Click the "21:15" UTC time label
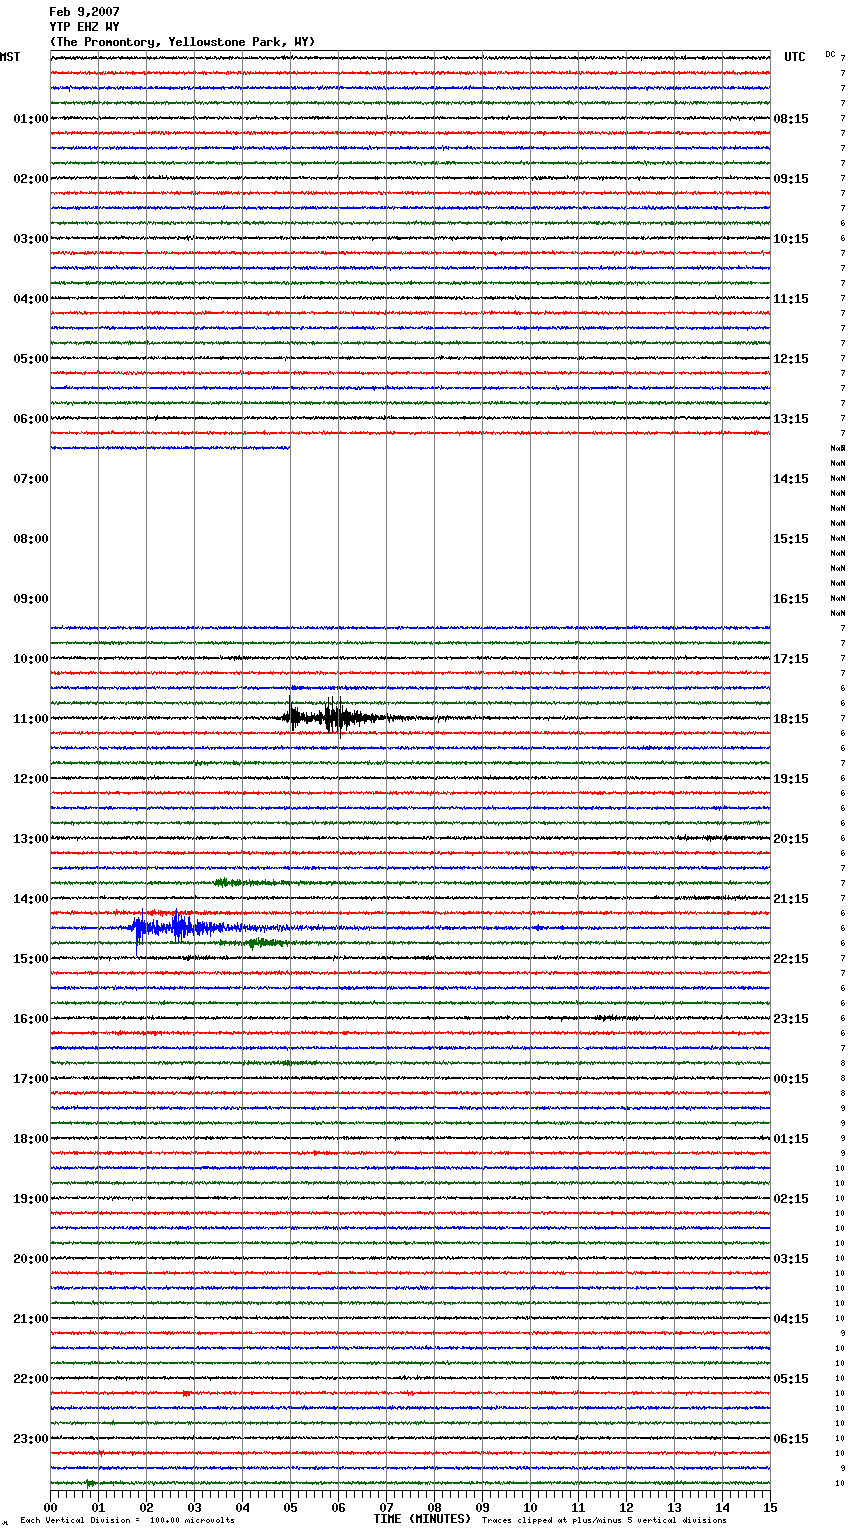Image resolution: width=850 pixels, height=1534 pixels. click(x=791, y=899)
